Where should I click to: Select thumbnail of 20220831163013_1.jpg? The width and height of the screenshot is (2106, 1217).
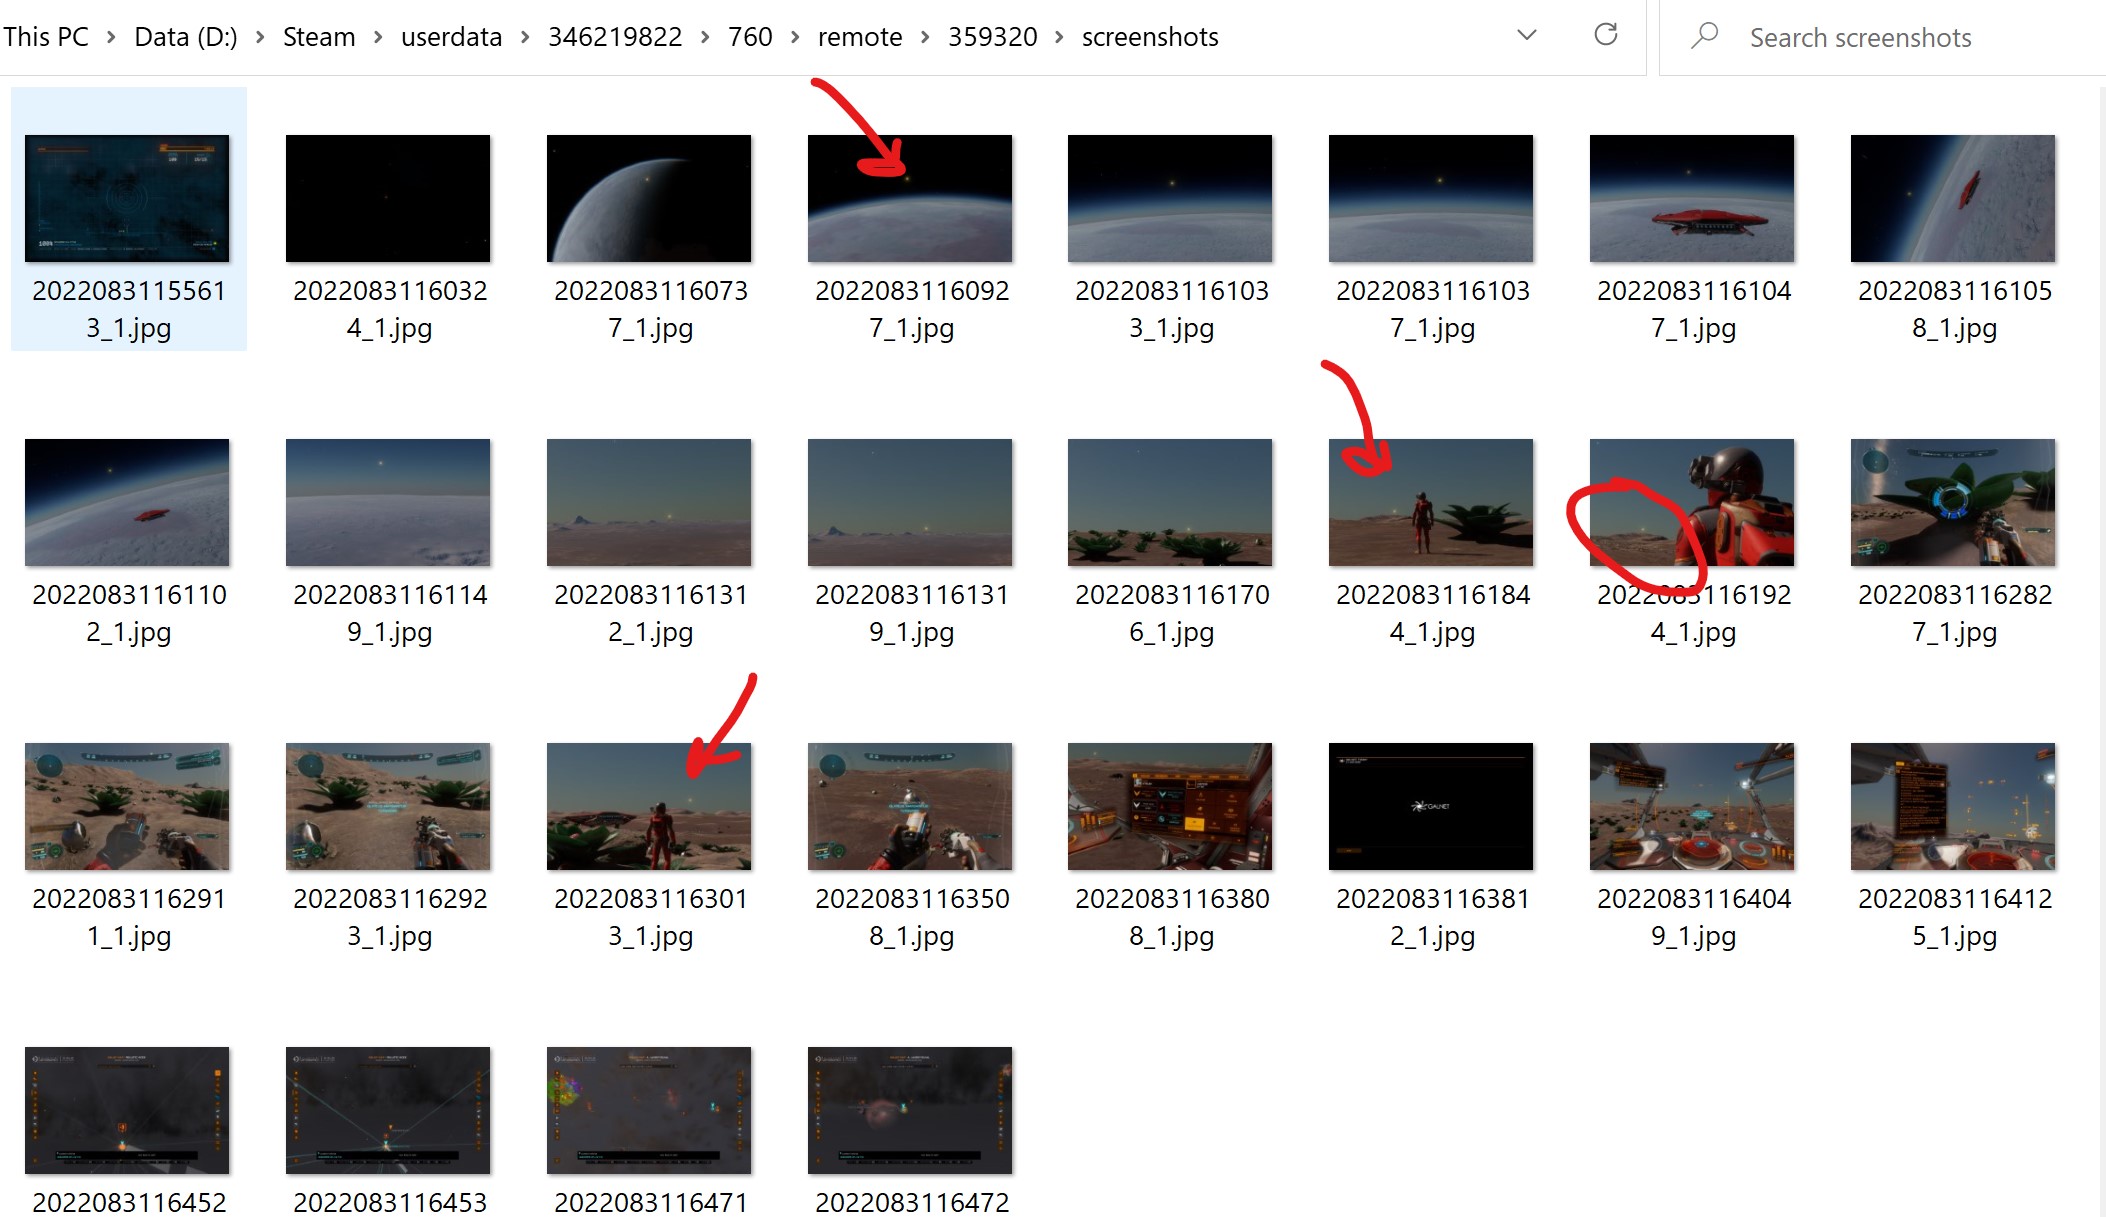pos(649,806)
